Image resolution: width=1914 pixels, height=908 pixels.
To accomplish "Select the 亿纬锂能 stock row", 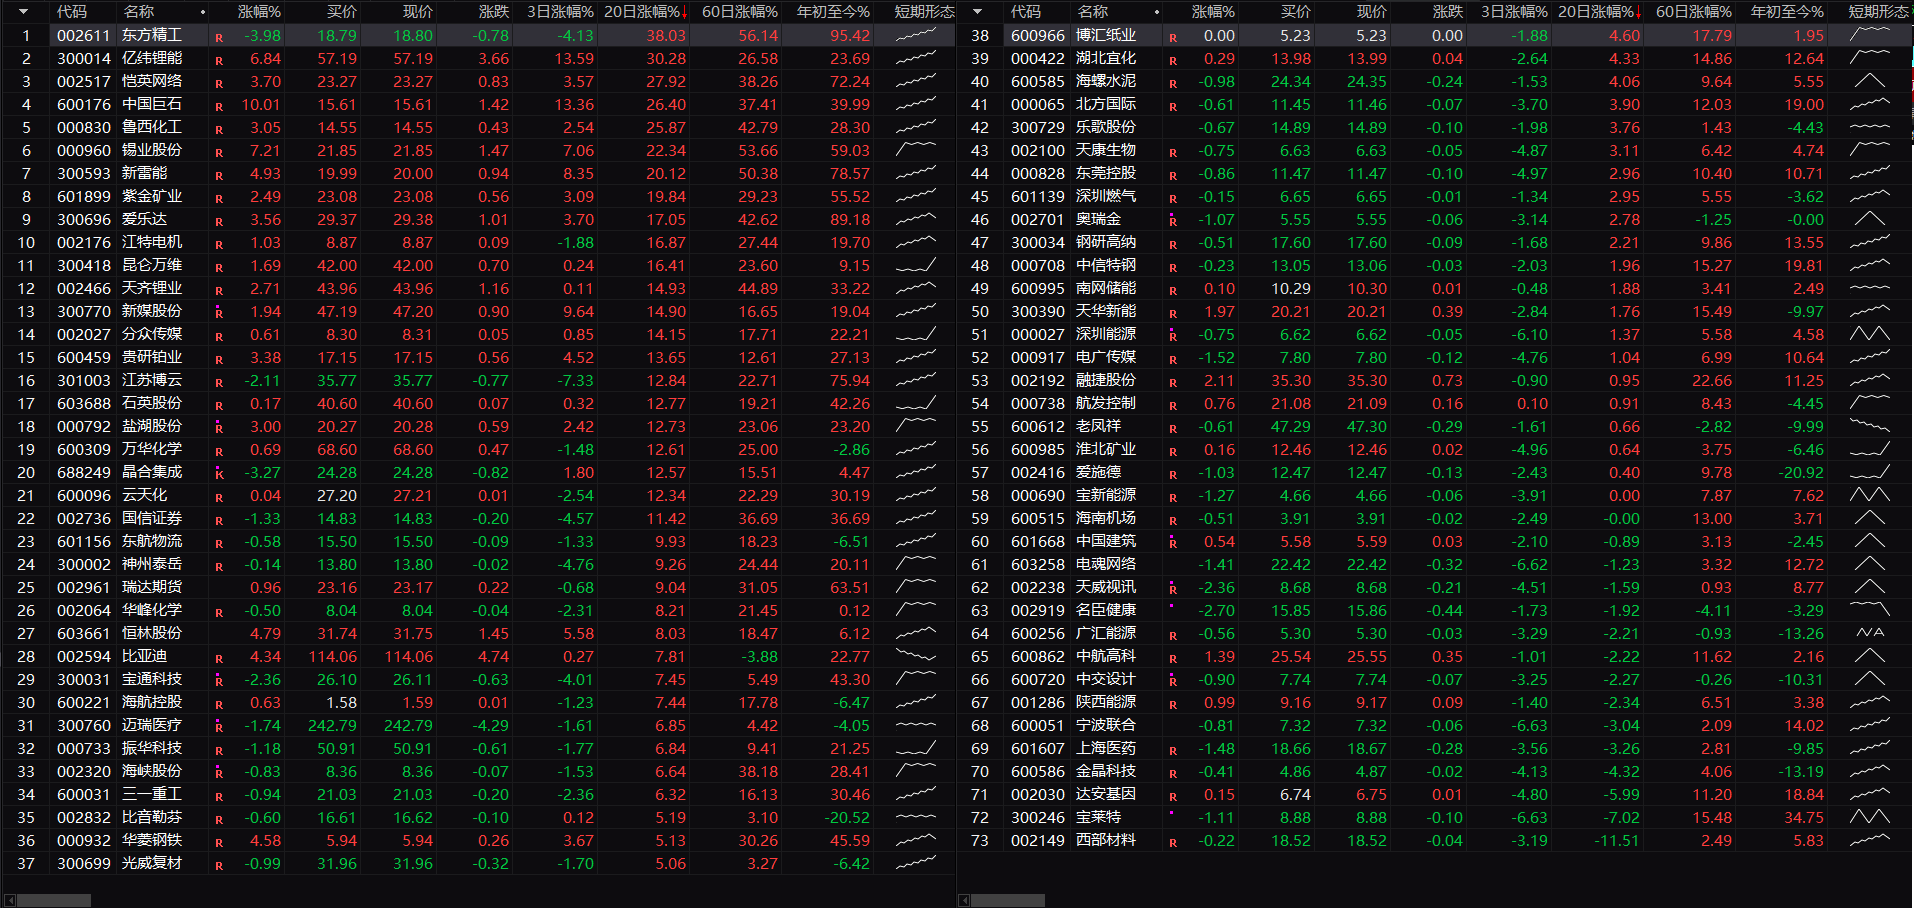I will pos(152,58).
